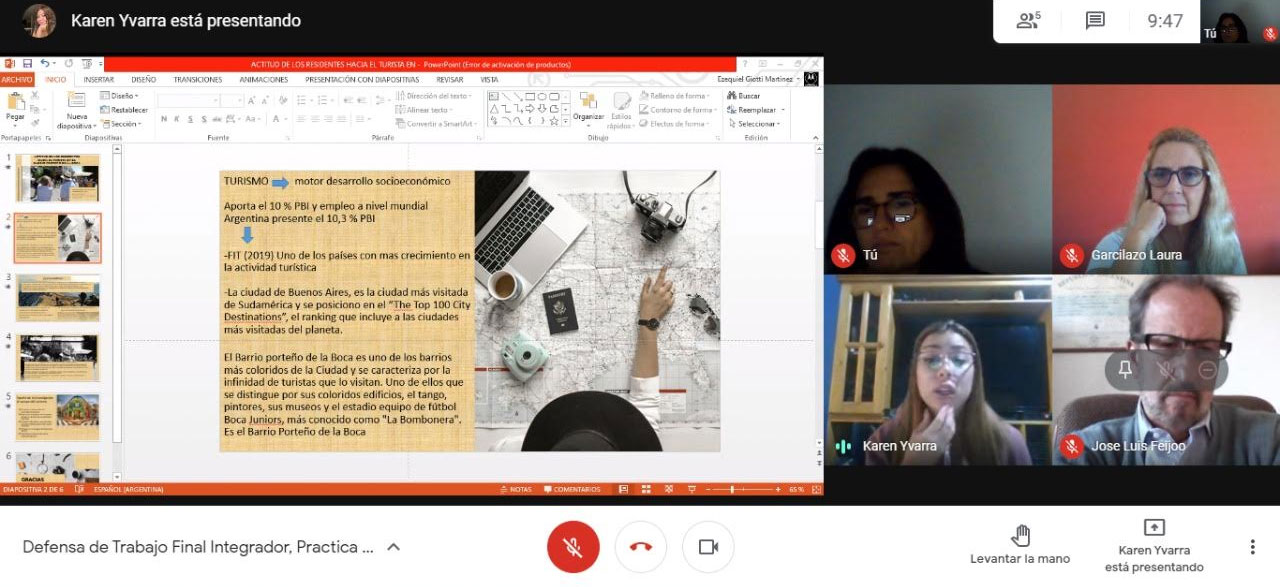Toggle the camera video button
Screen dimensions: 1280x587
pos(708,547)
